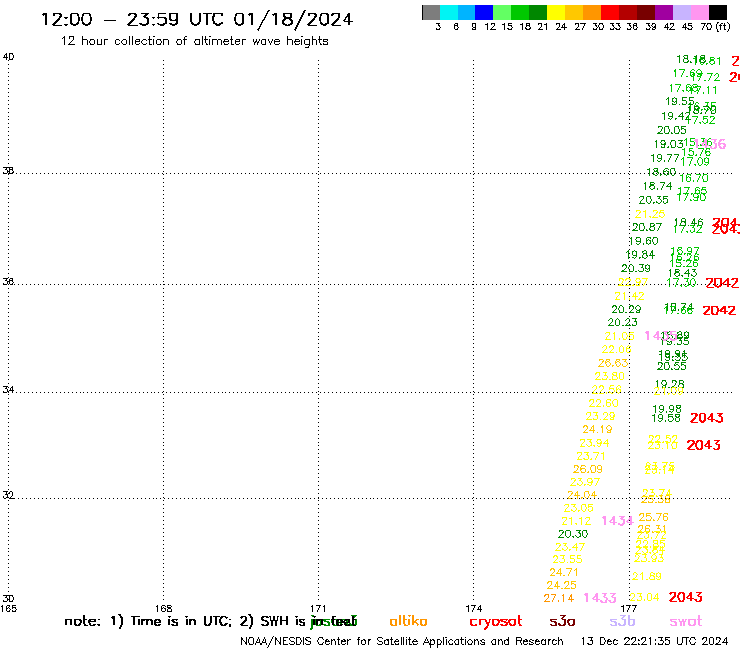Select the "altika" satellite legend label
740x650 pixels.
[x=408, y=621]
